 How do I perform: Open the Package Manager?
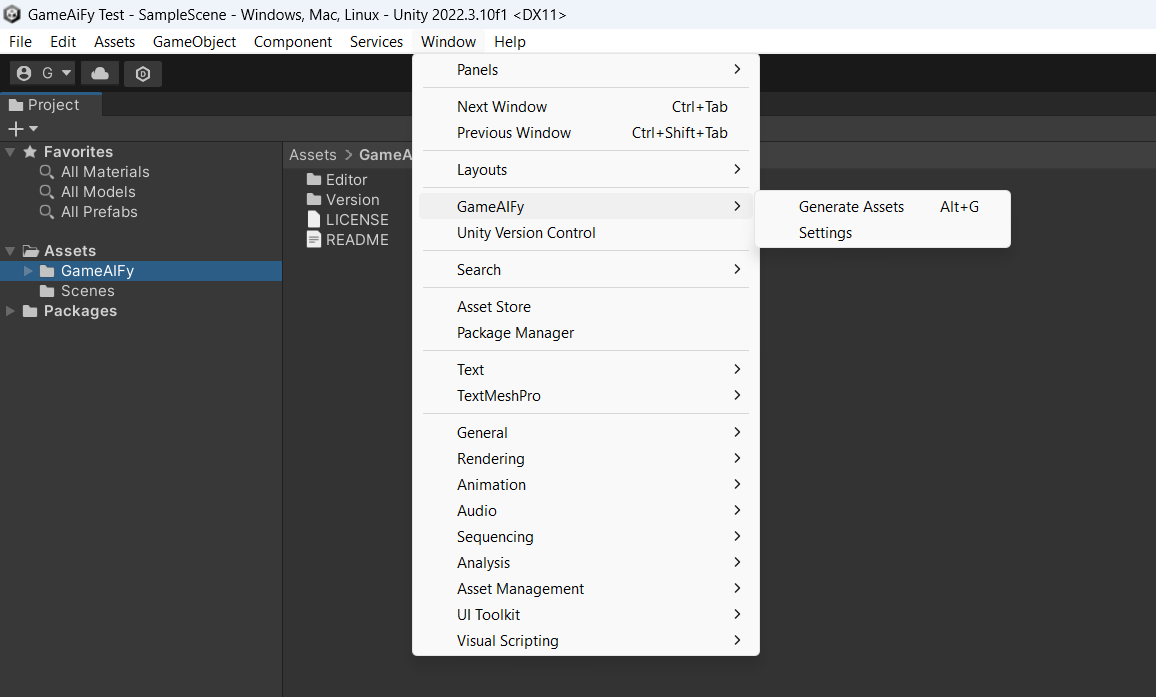pos(586,333)
